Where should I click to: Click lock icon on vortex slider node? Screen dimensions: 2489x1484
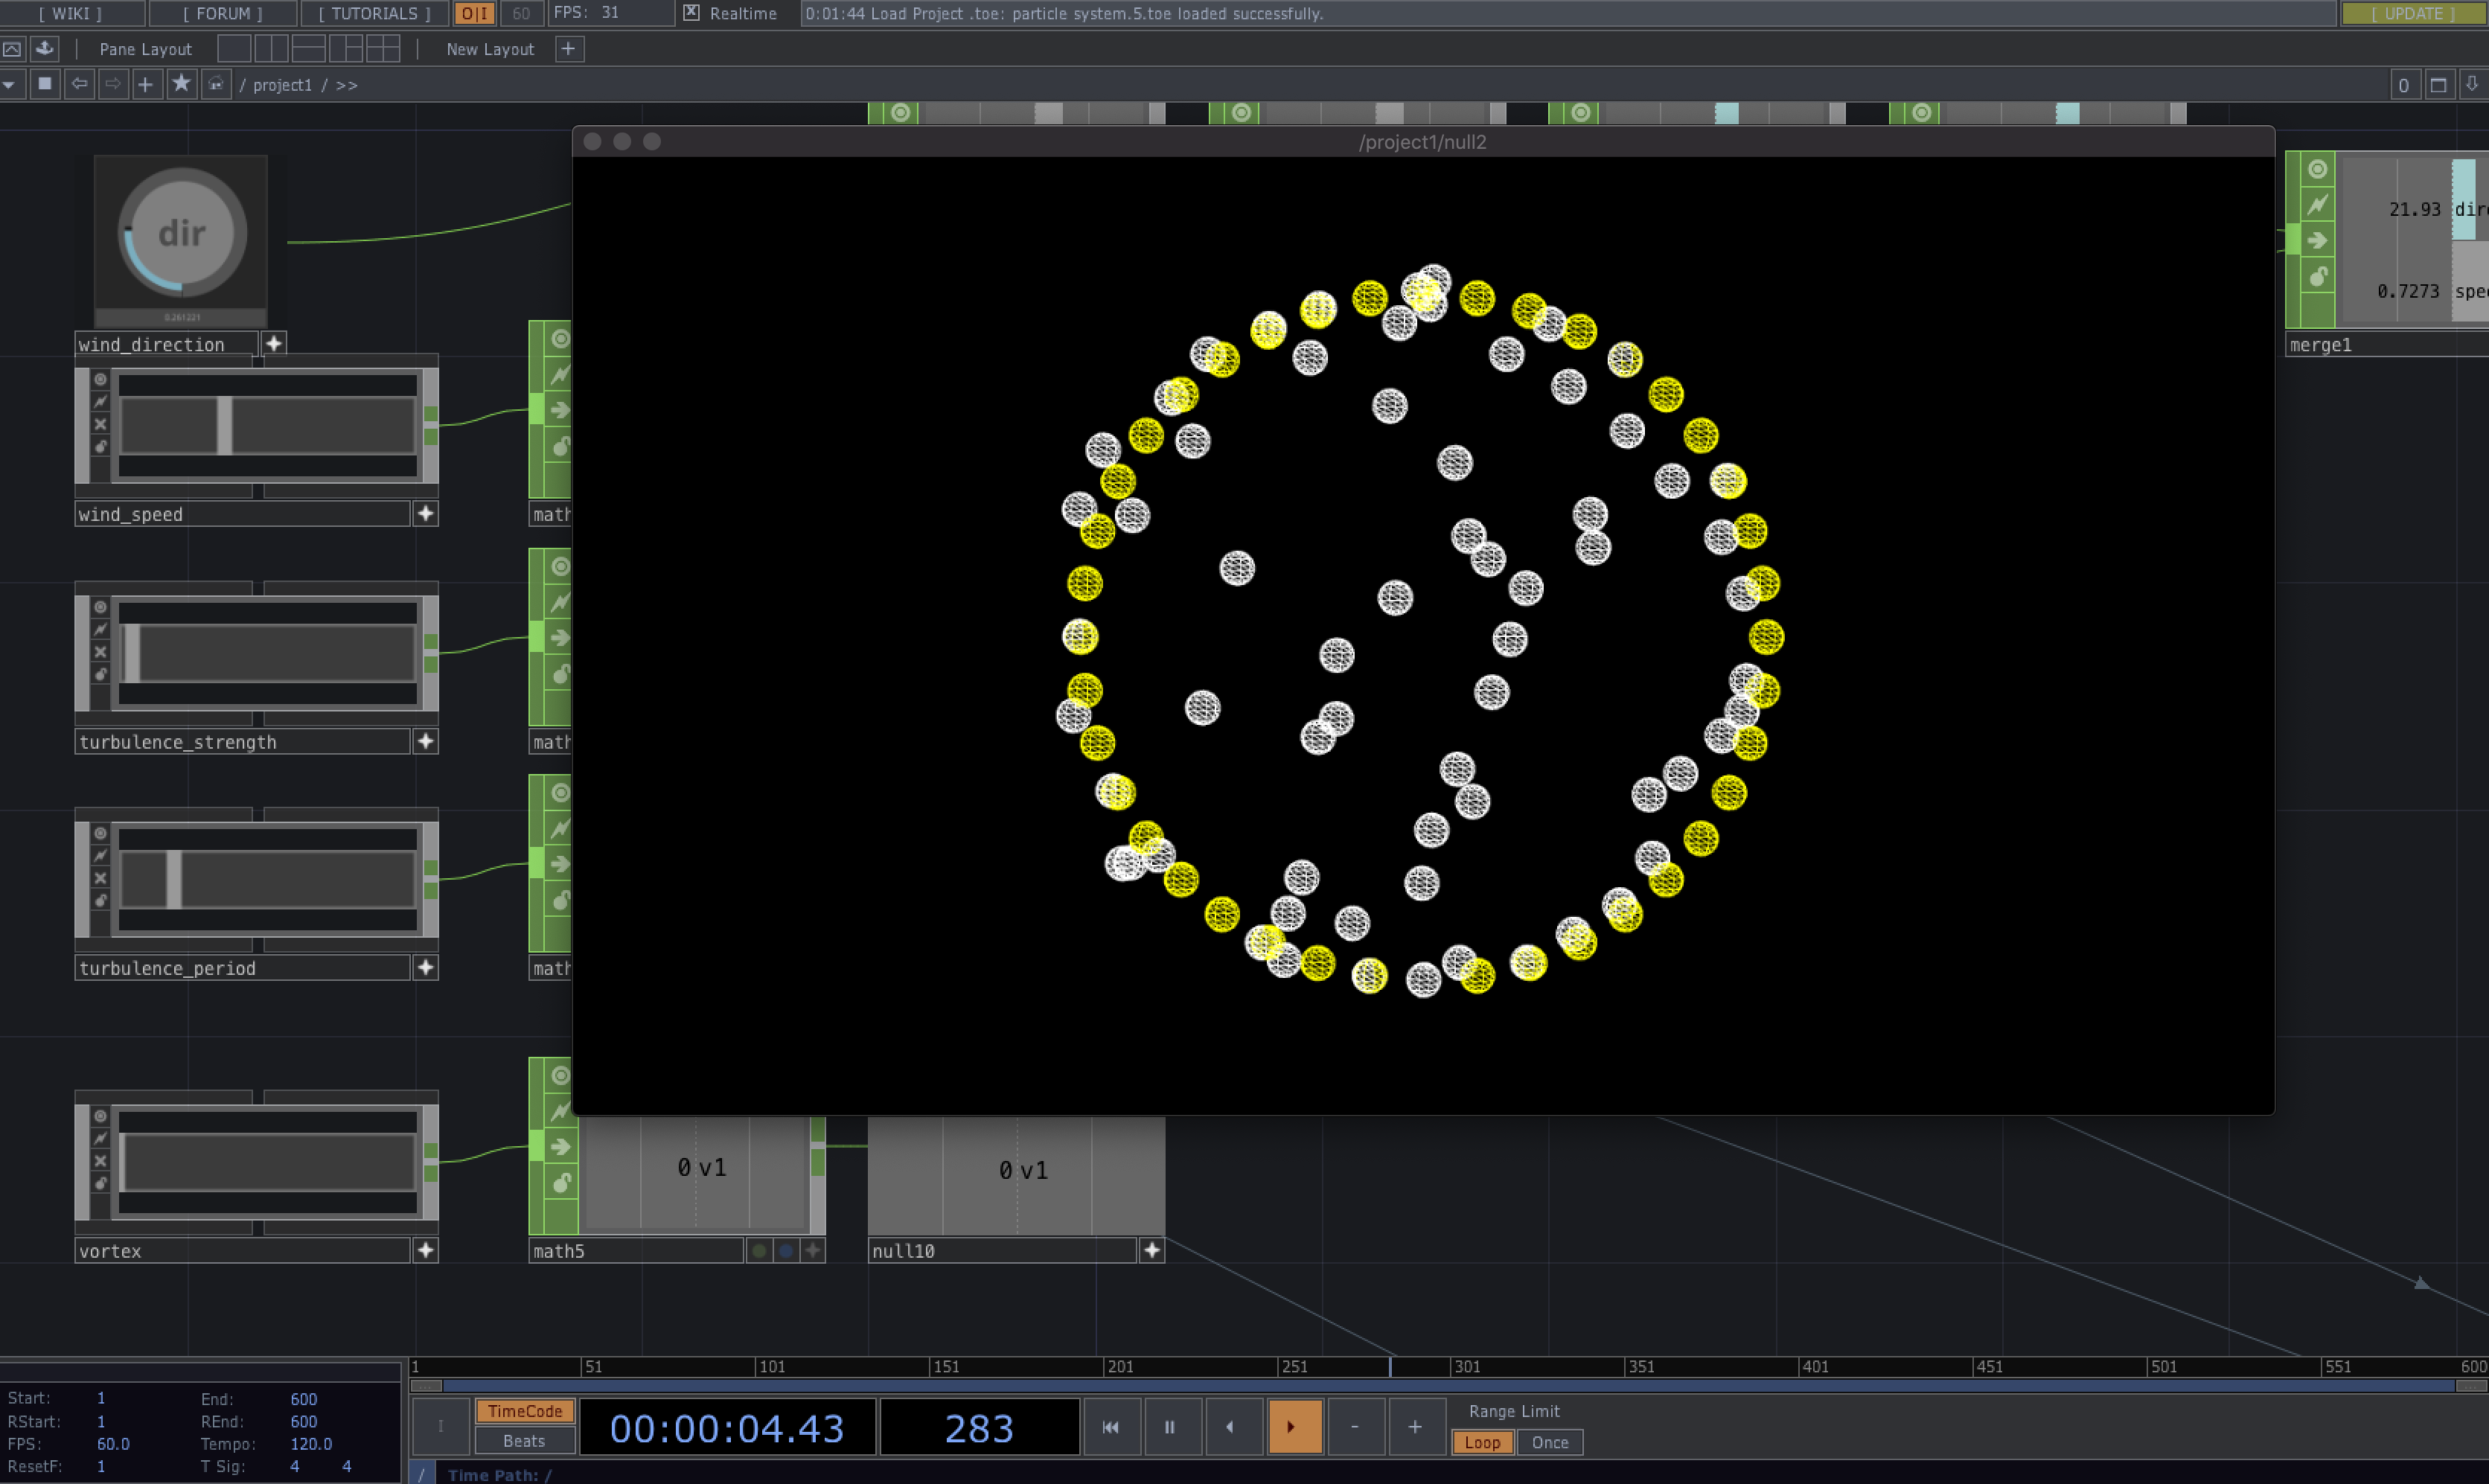(x=100, y=1183)
